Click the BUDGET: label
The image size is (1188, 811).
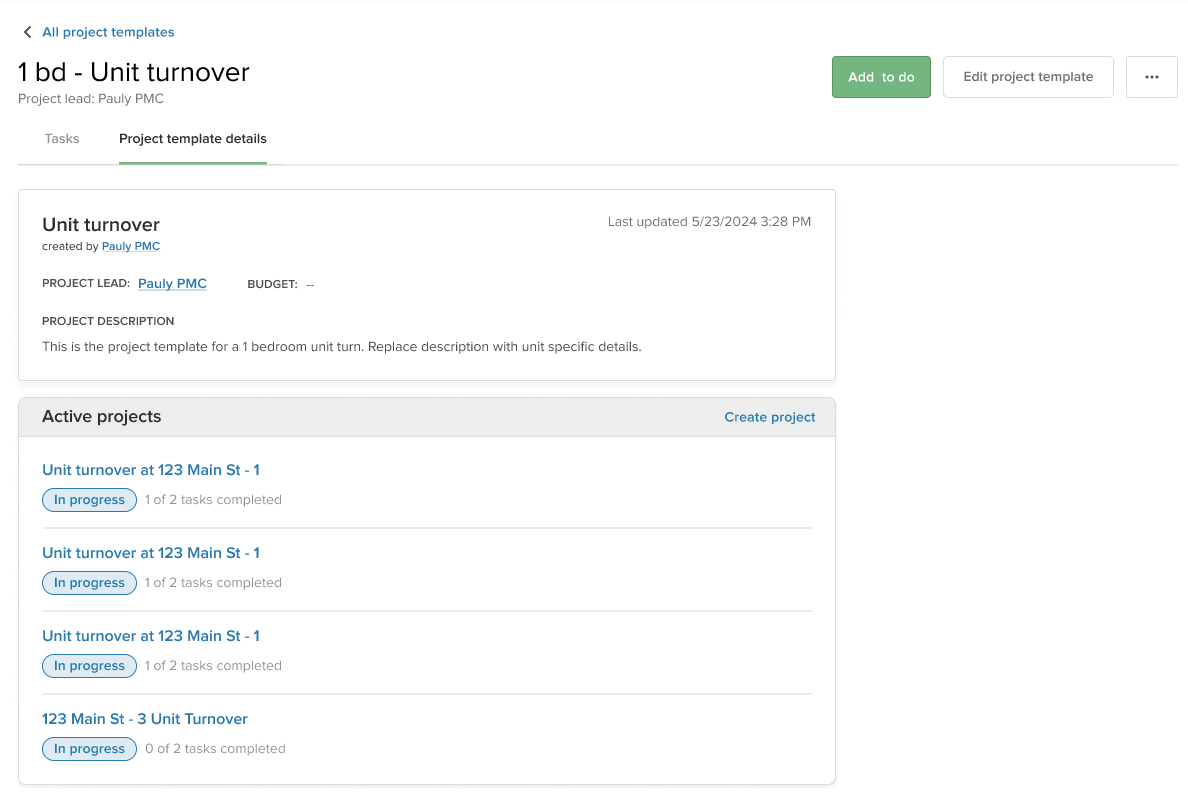tap(272, 284)
